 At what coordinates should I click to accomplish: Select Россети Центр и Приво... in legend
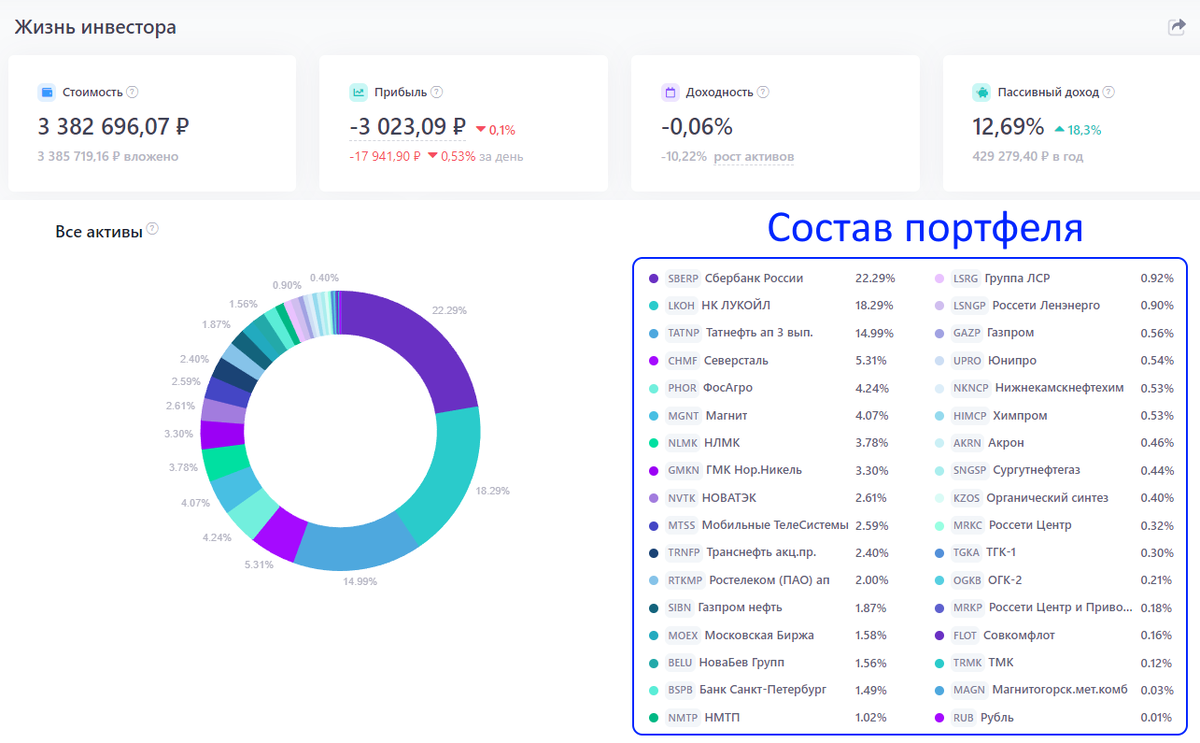pyautogui.click(x=1061, y=608)
